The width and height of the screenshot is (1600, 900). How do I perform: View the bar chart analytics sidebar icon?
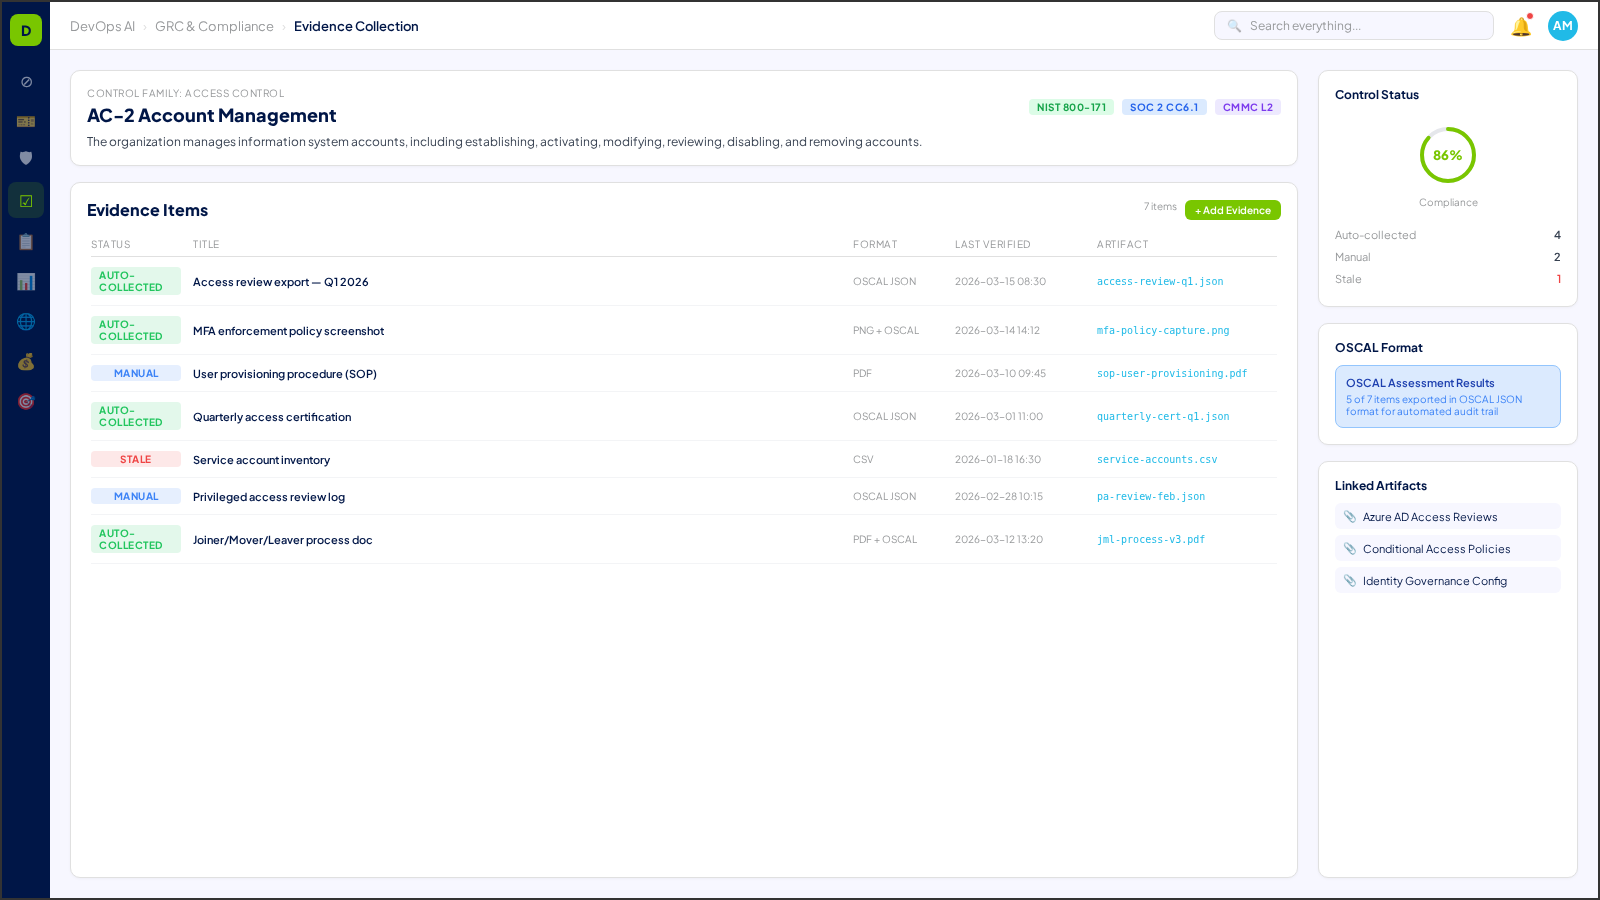coord(25,281)
